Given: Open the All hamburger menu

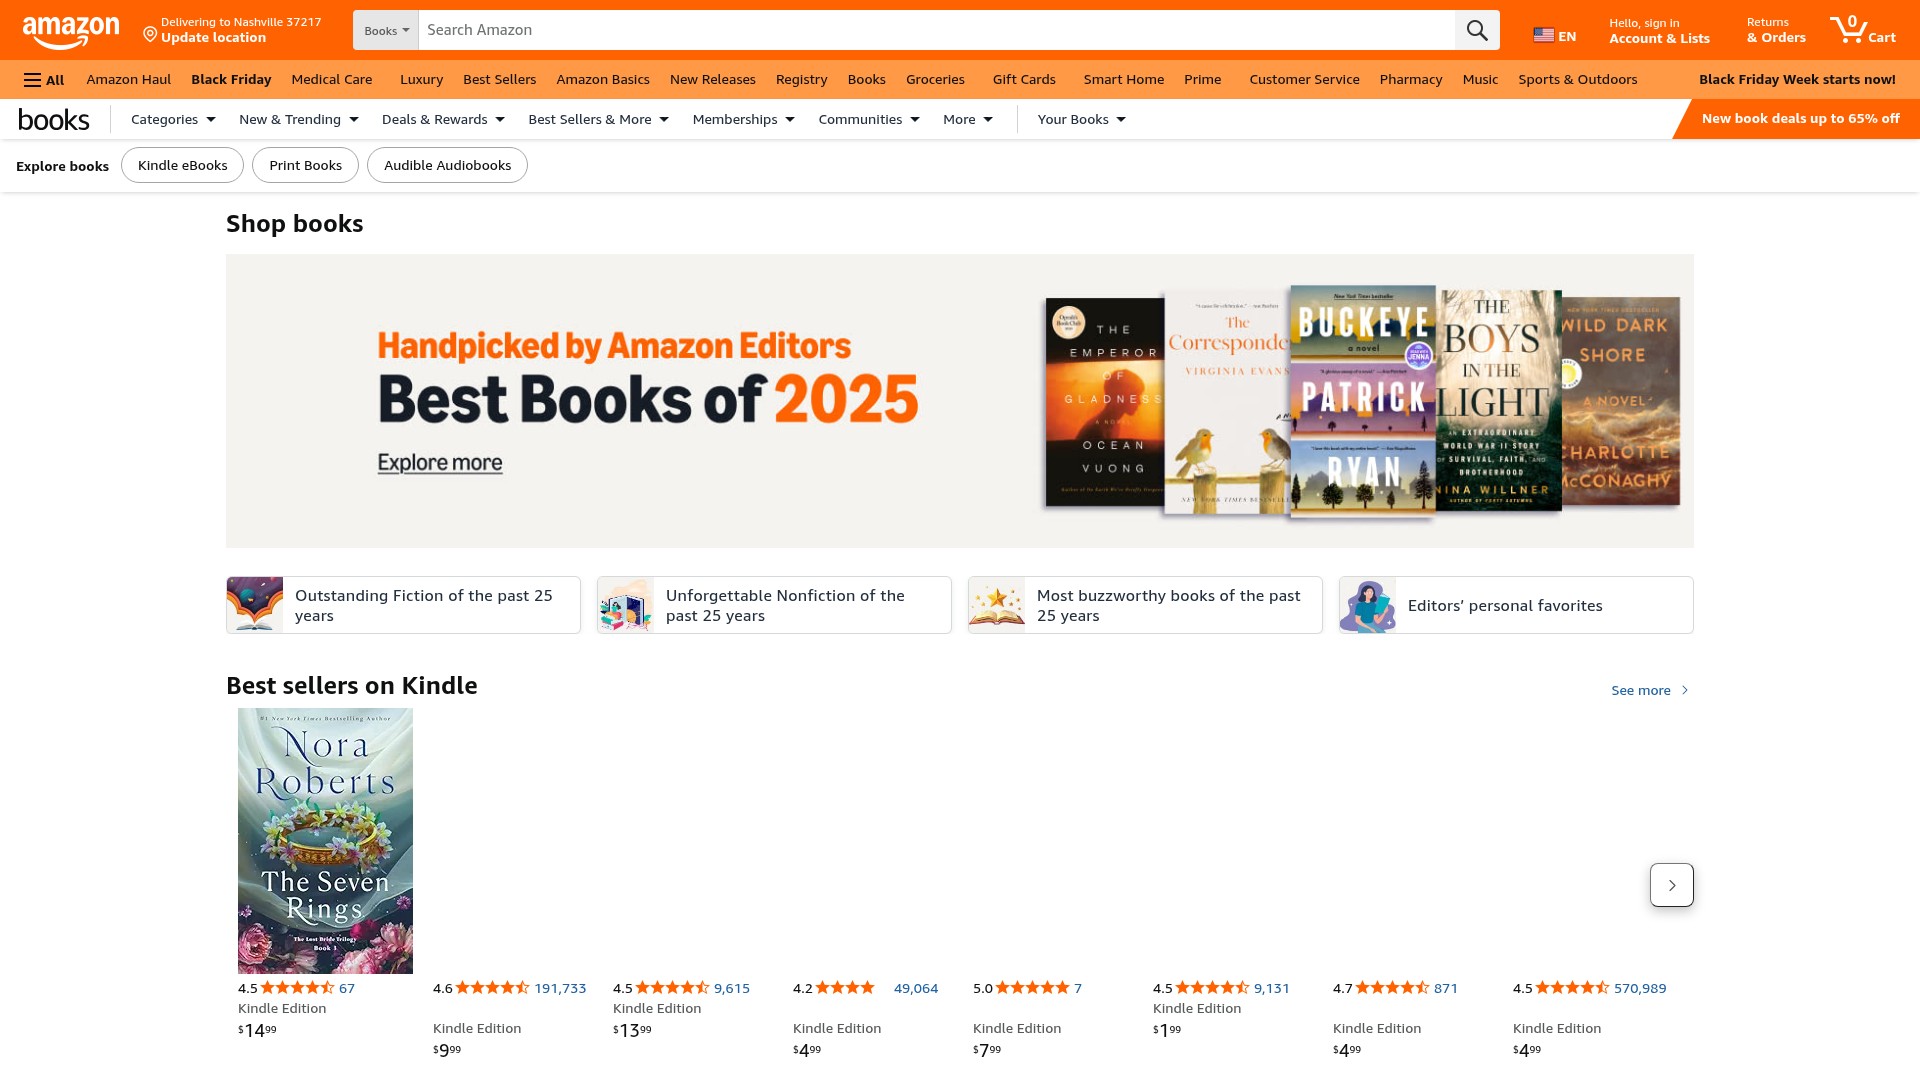Looking at the screenshot, I should pos(44,80).
